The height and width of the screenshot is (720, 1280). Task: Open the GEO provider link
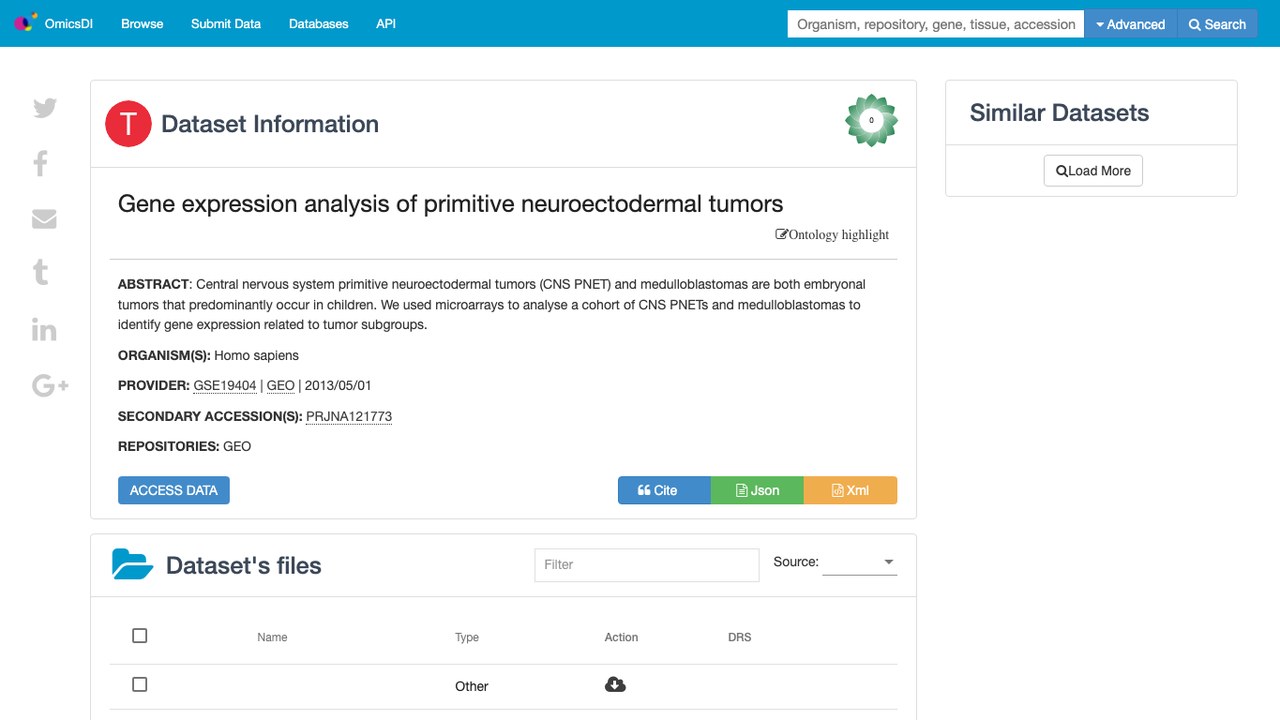pyautogui.click(x=281, y=386)
